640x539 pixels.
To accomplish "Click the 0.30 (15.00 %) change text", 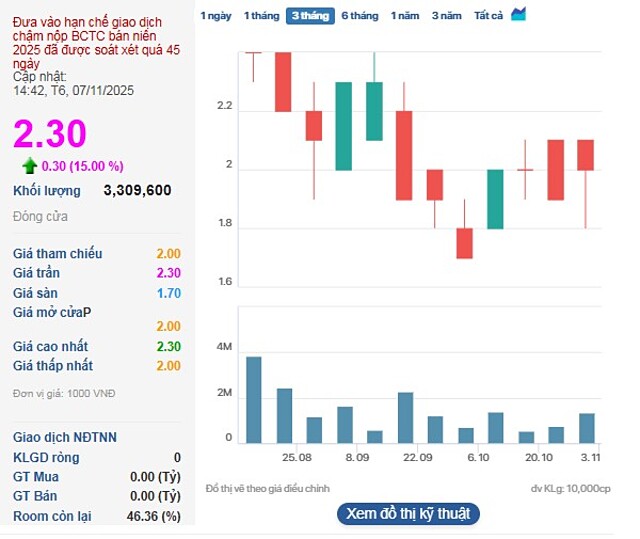I will click(x=82, y=166).
